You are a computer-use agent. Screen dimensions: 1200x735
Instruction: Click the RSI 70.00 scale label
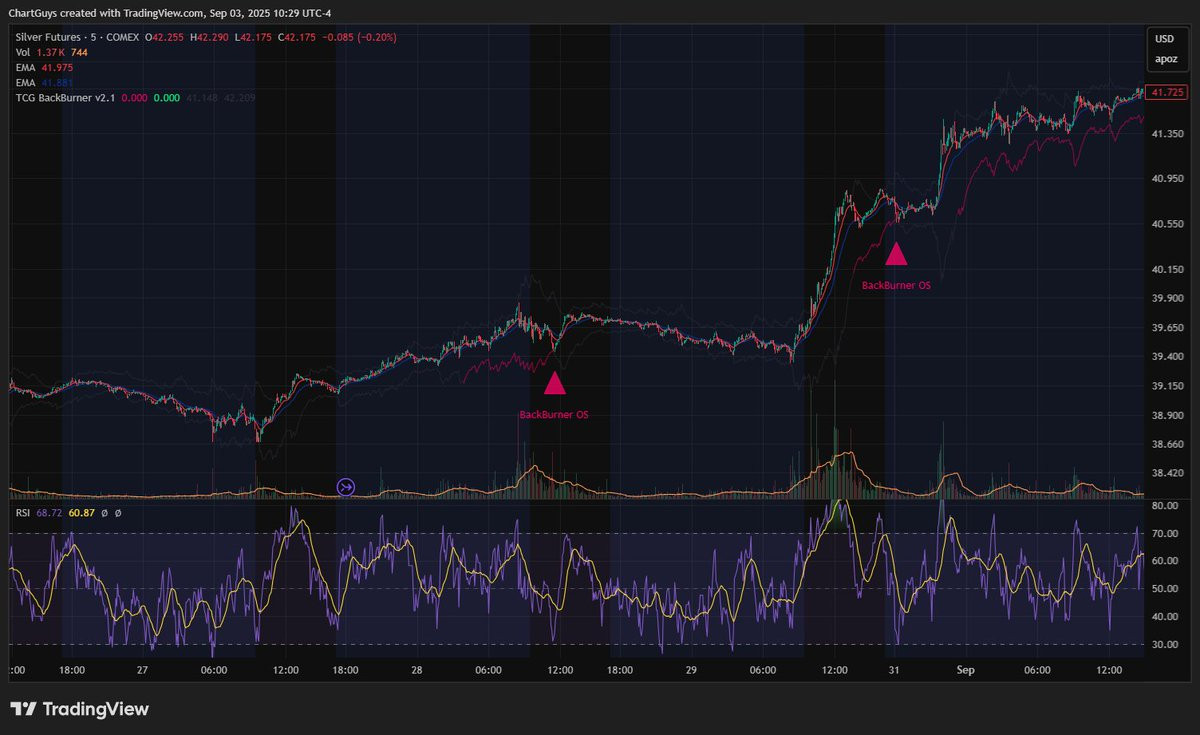click(1165, 534)
